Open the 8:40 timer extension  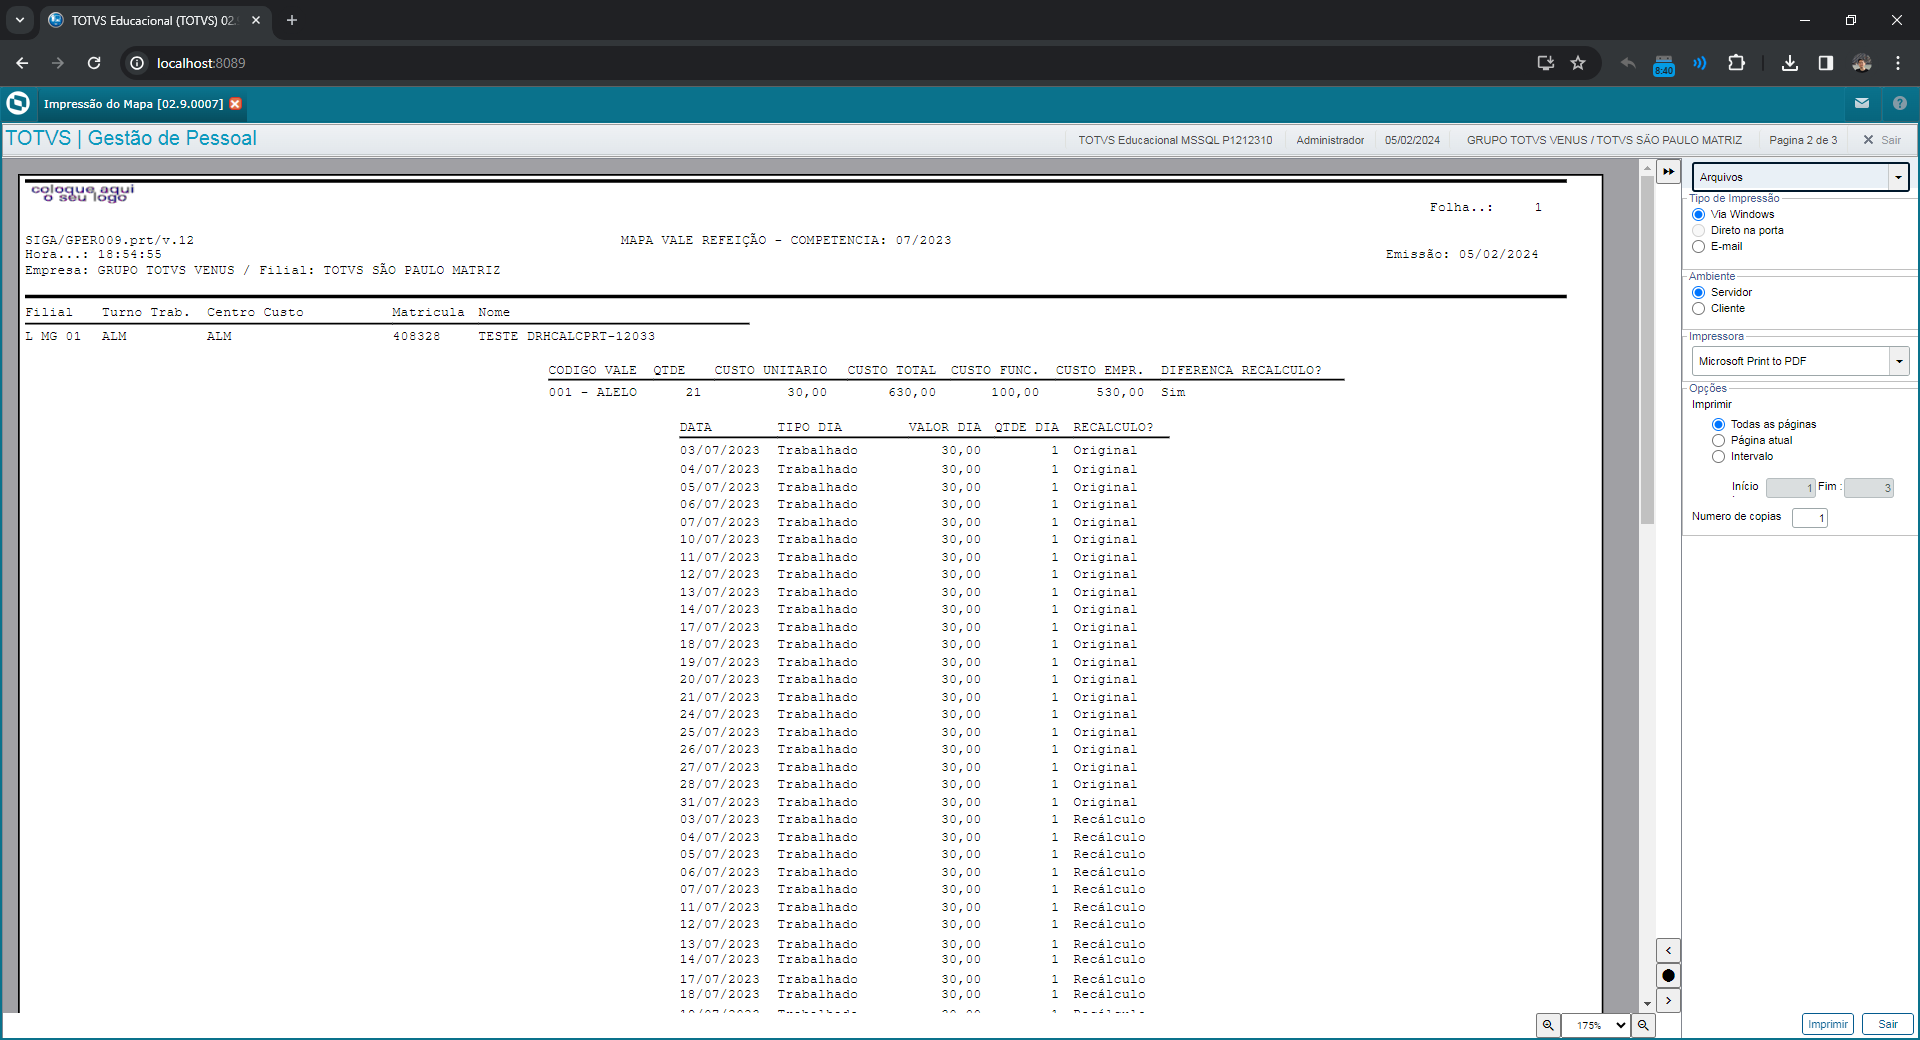pos(1664,65)
